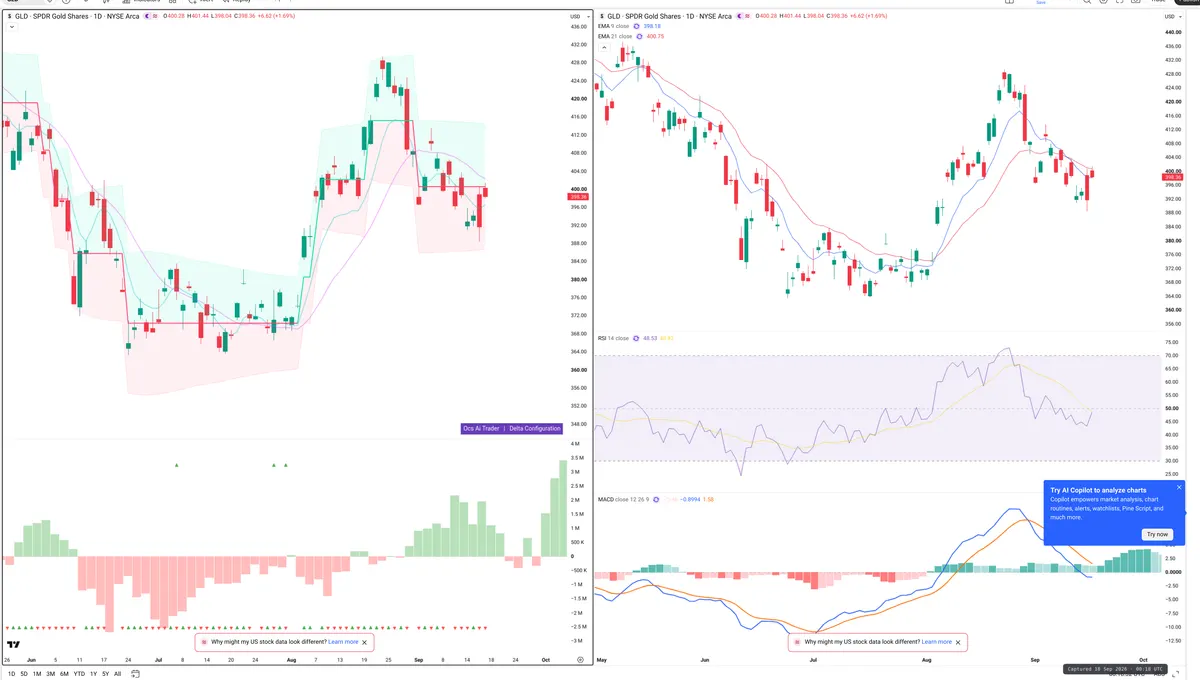
Task: Open Learn more link in right chart notice
Action: pyautogui.click(x=937, y=642)
